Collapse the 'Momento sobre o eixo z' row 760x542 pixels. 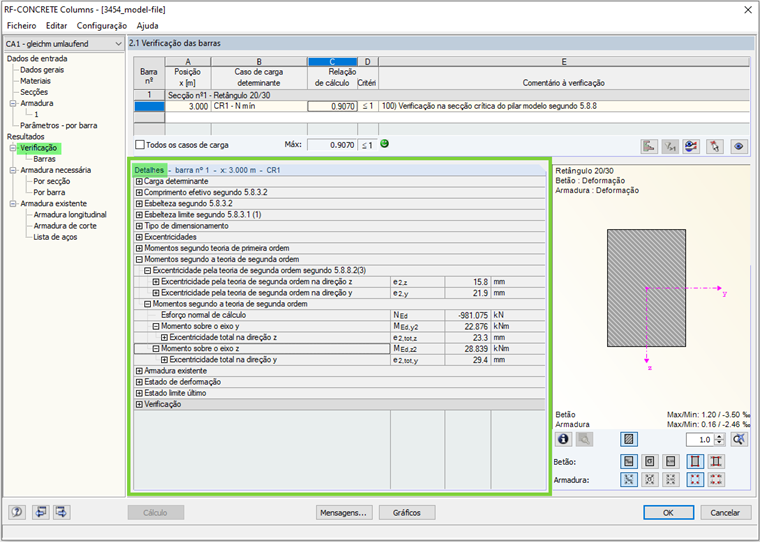click(156, 349)
